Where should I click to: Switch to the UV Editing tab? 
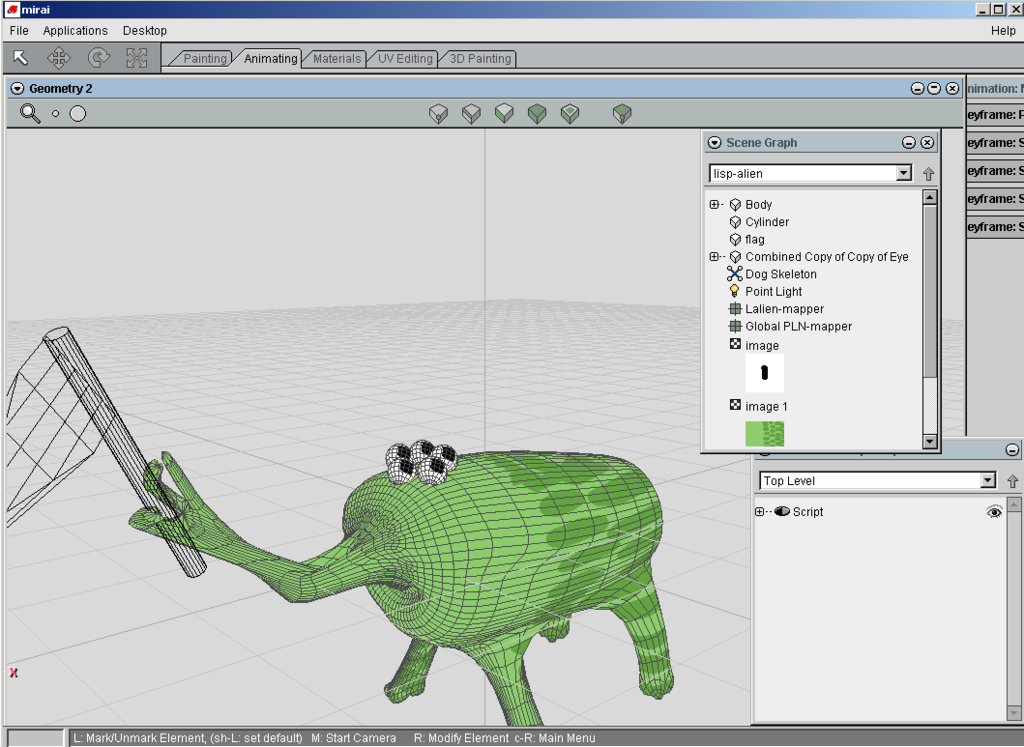coord(404,59)
